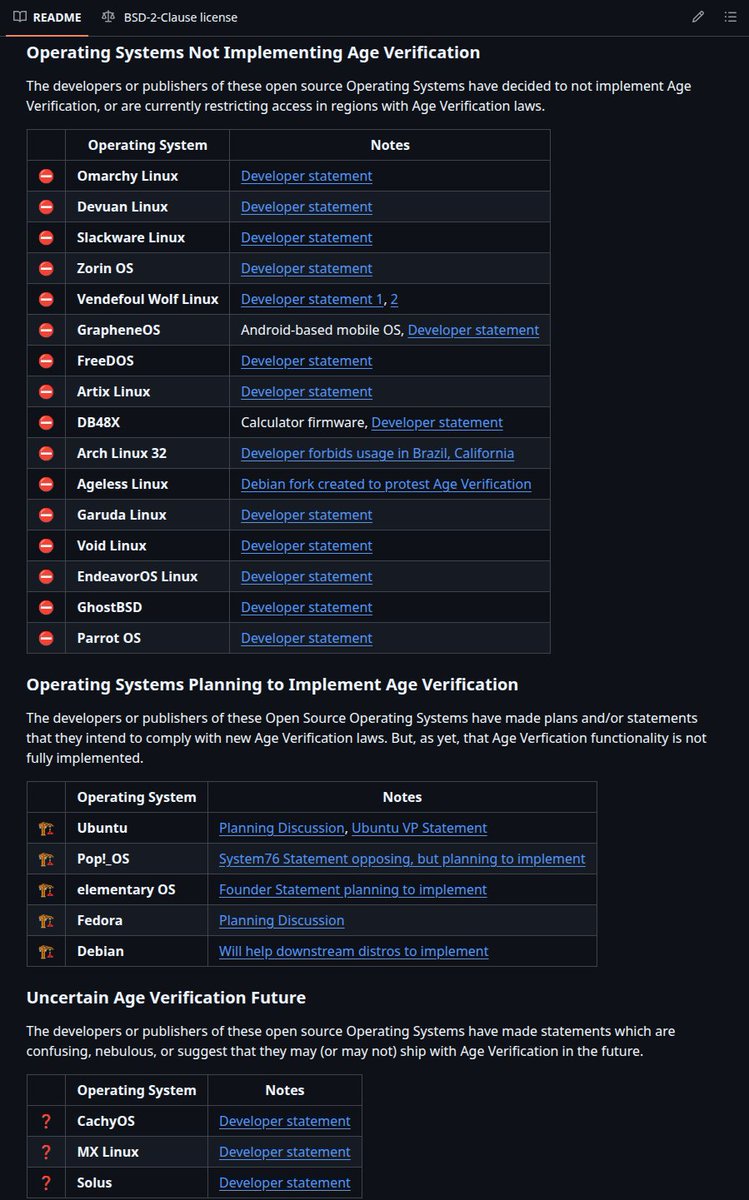
Task: Click the no-entry icon beside GrapheneOS
Action: (x=46, y=330)
